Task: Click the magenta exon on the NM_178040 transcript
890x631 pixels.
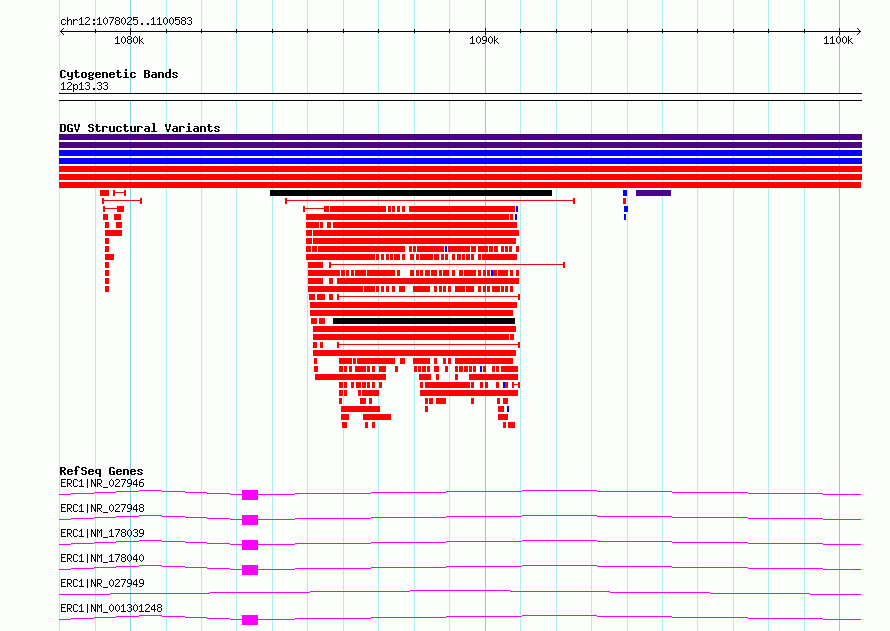Action: click(250, 570)
